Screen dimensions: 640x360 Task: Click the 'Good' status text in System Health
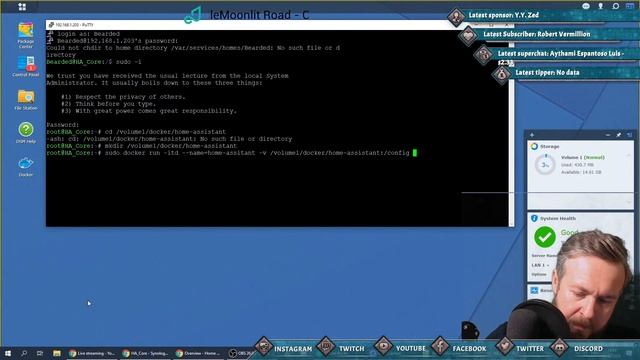569,233
